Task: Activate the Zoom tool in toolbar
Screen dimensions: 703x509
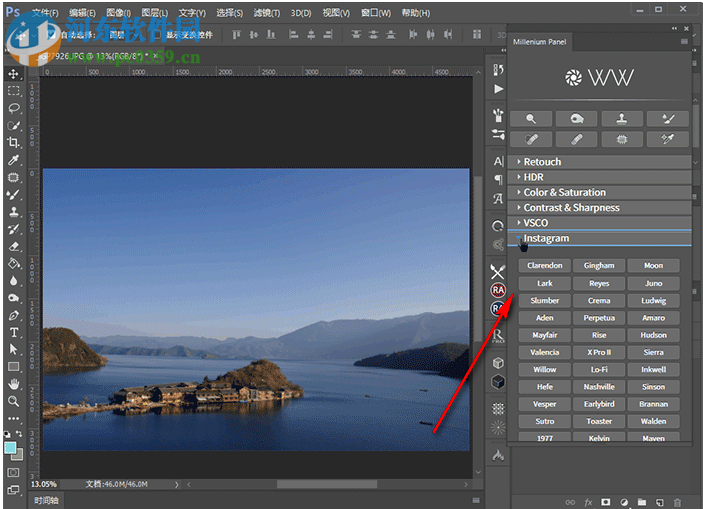Action: click(14, 401)
